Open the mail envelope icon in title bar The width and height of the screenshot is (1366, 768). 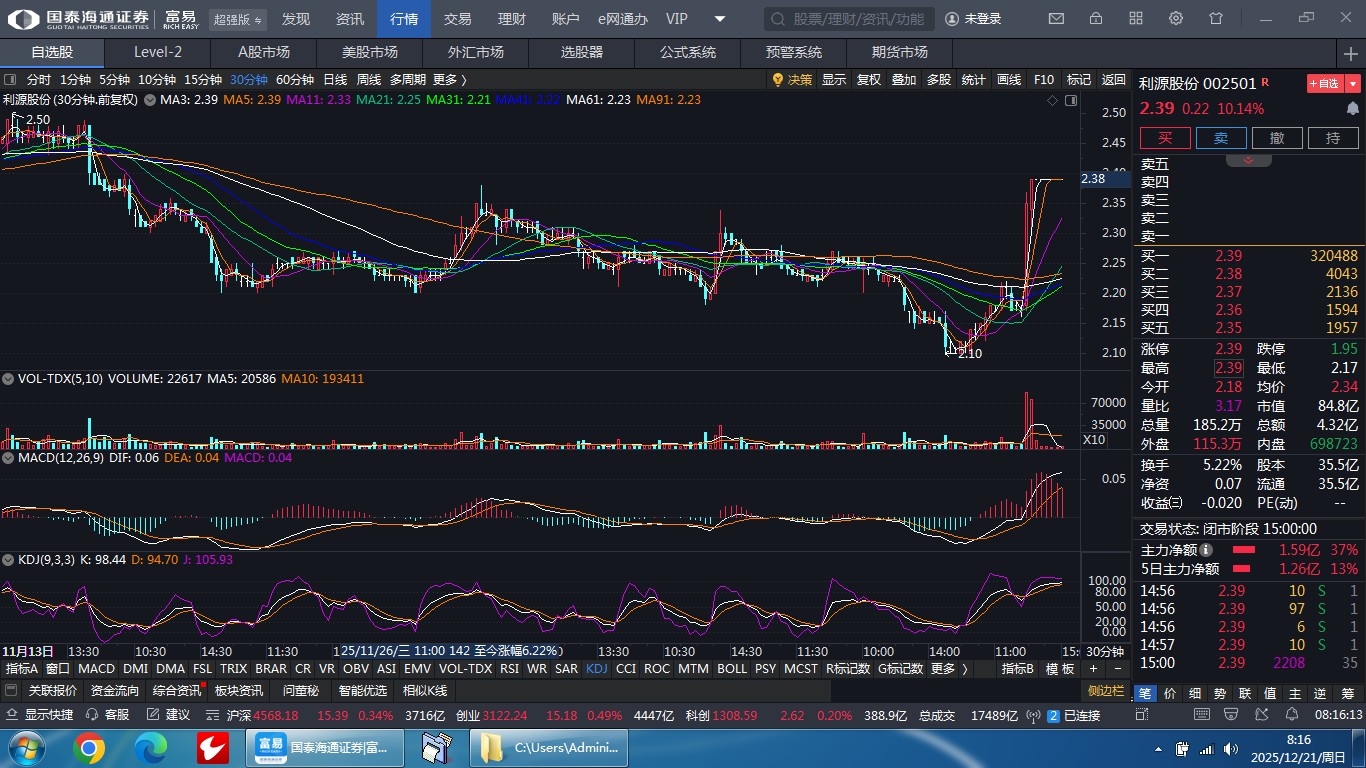click(1056, 19)
